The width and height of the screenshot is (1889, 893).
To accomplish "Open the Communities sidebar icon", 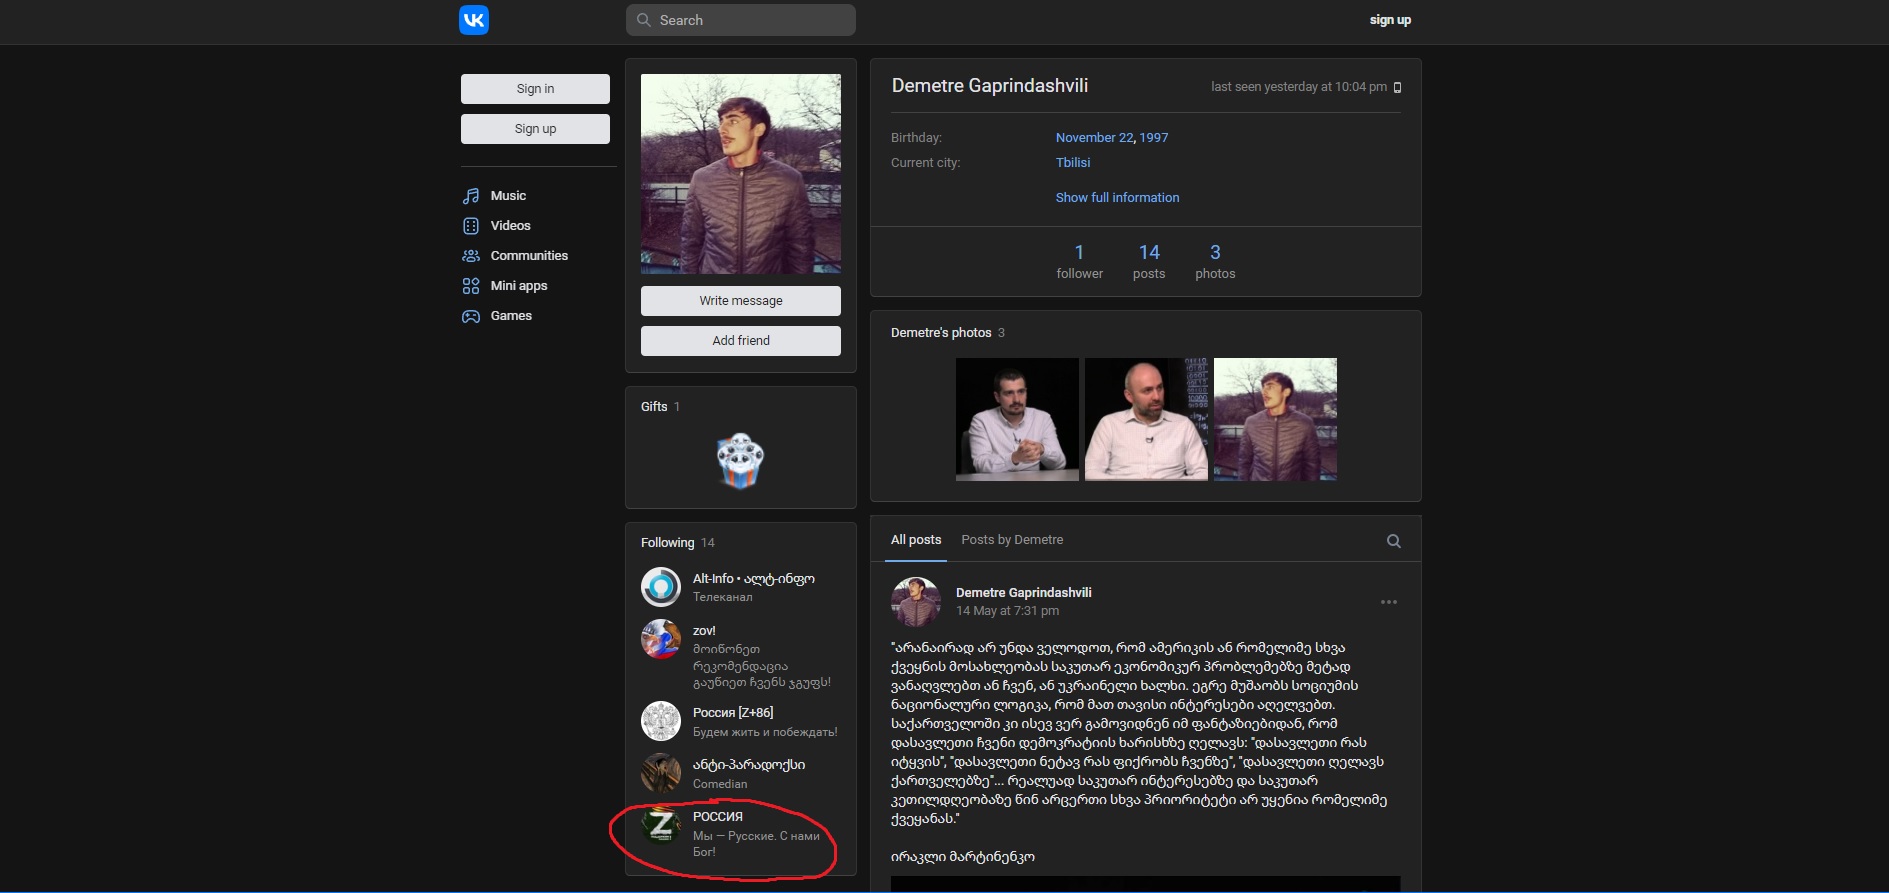I will click(471, 256).
